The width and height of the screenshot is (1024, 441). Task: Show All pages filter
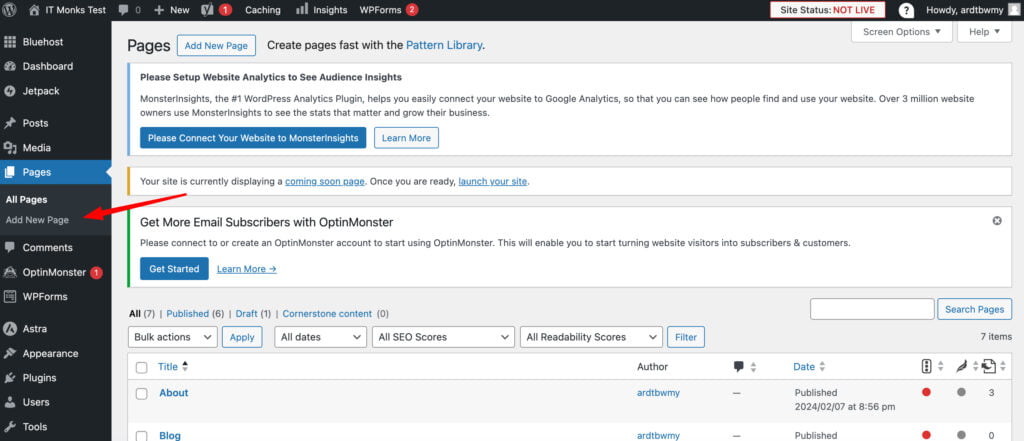coord(135,314)
